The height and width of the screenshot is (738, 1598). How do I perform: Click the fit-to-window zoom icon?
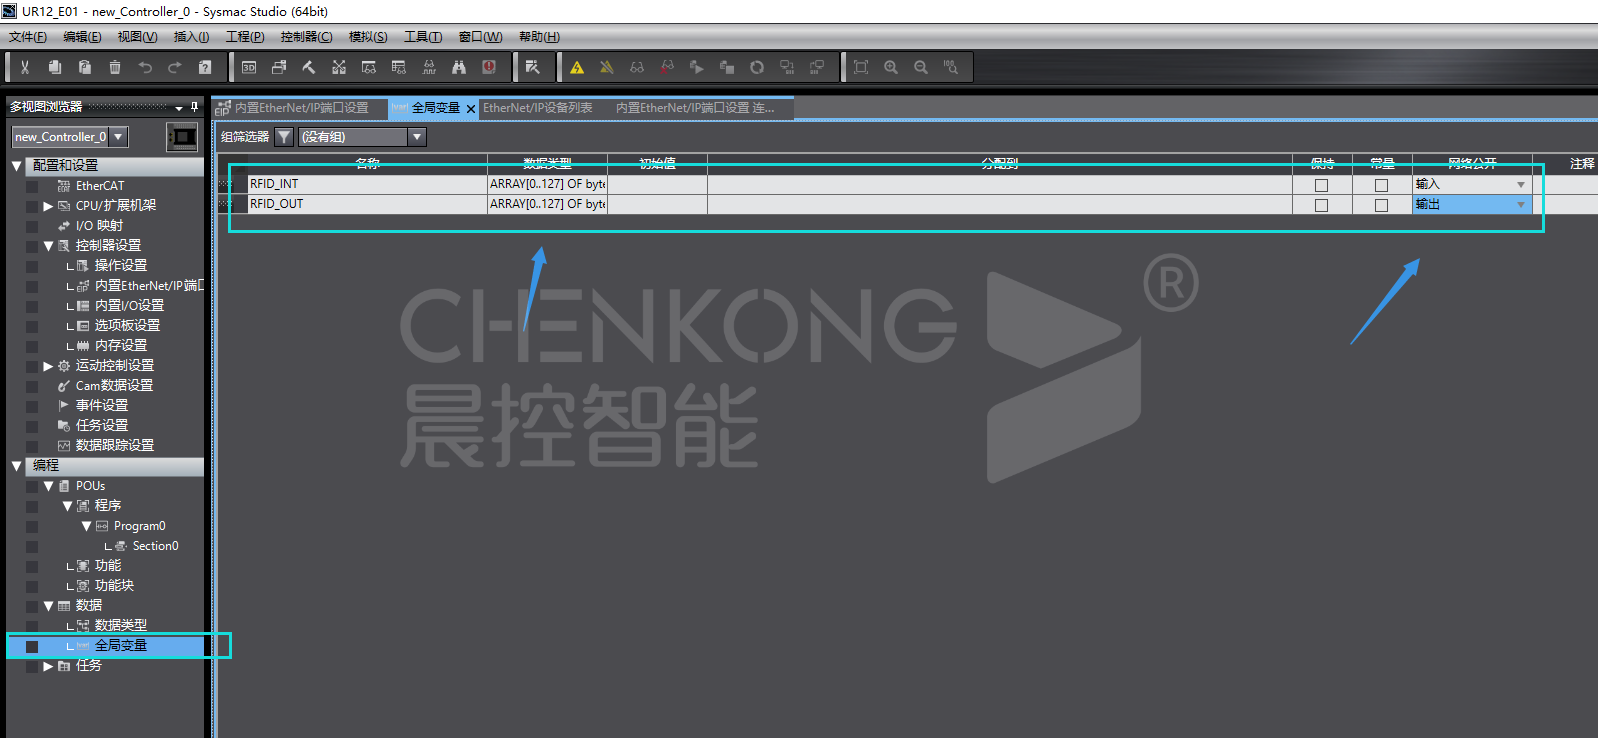click(x=861, y=67)
